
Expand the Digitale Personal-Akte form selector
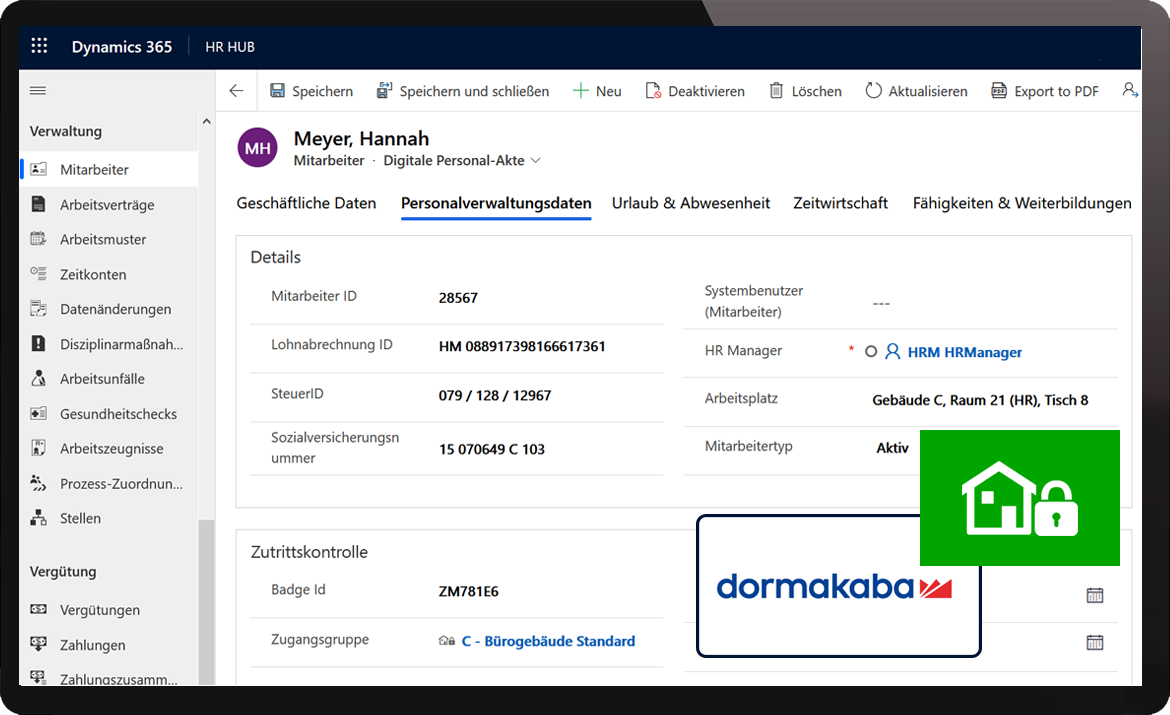pyautogui.click(x=535, y=160)
